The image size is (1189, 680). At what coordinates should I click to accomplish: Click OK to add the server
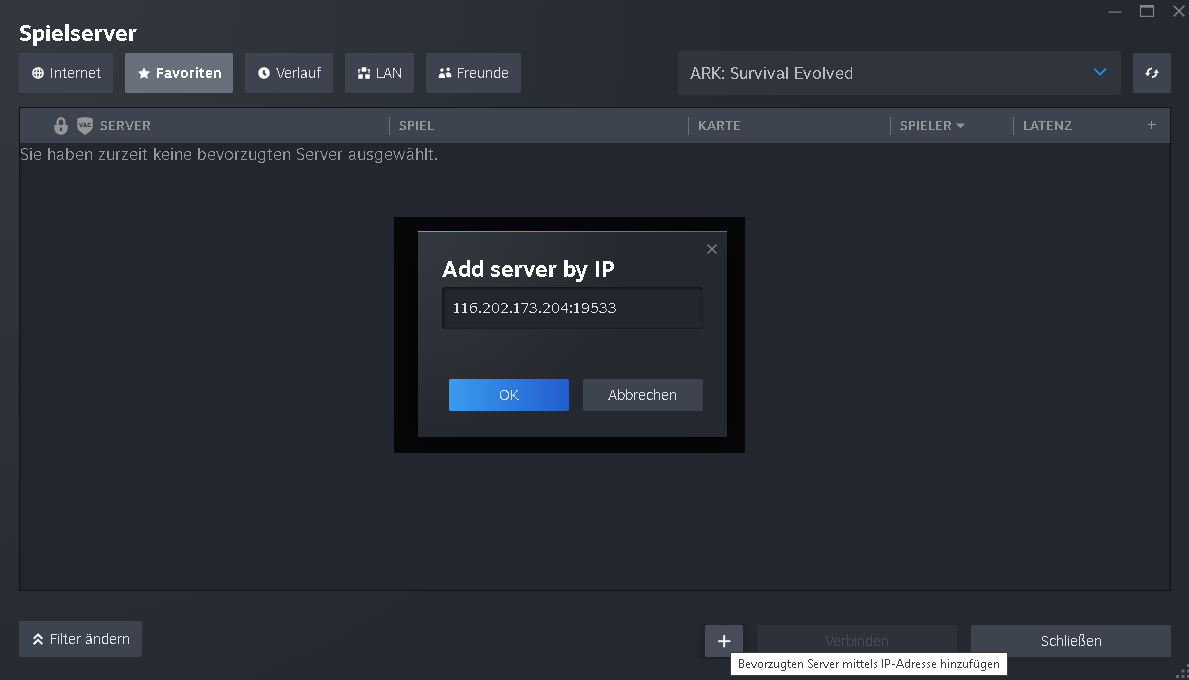508,394
